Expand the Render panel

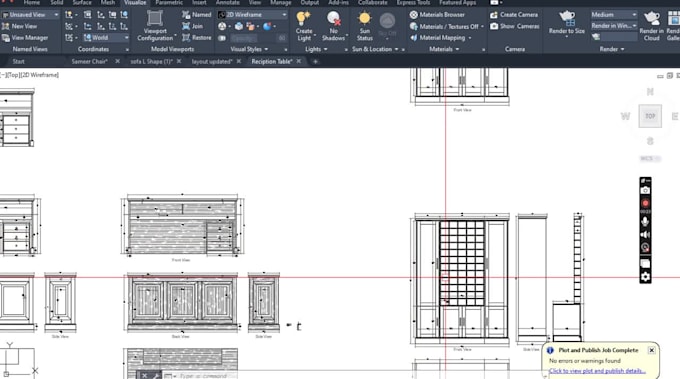[x=612, y=49]
